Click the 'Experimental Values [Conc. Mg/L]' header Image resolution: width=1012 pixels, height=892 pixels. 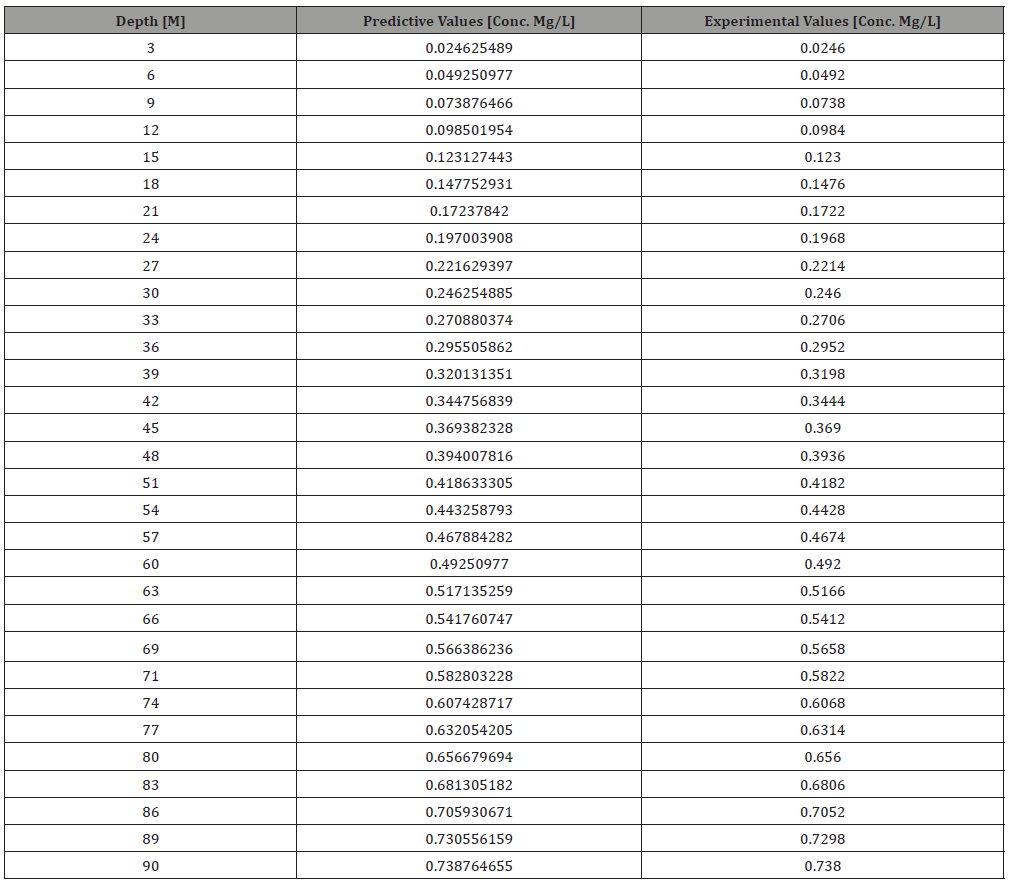coord(823,21)
